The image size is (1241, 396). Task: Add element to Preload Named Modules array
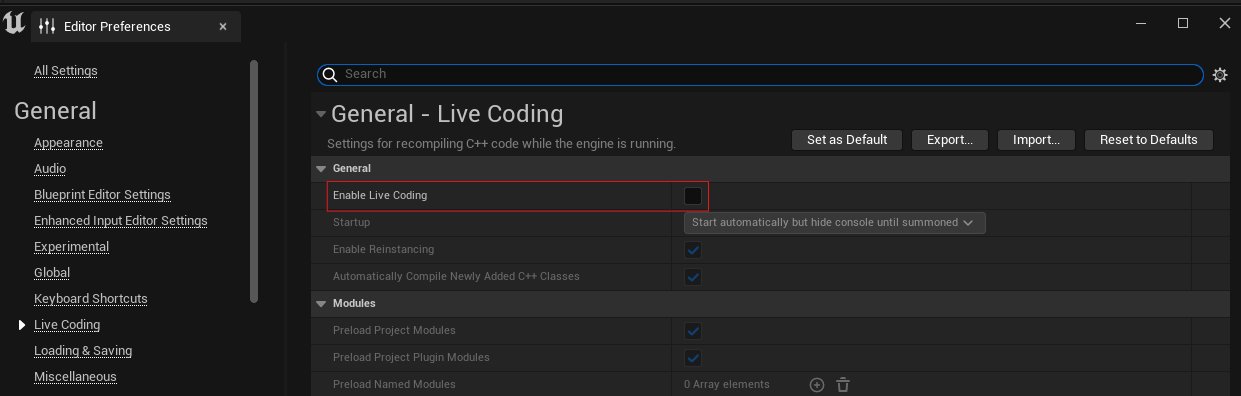[817, 384]
